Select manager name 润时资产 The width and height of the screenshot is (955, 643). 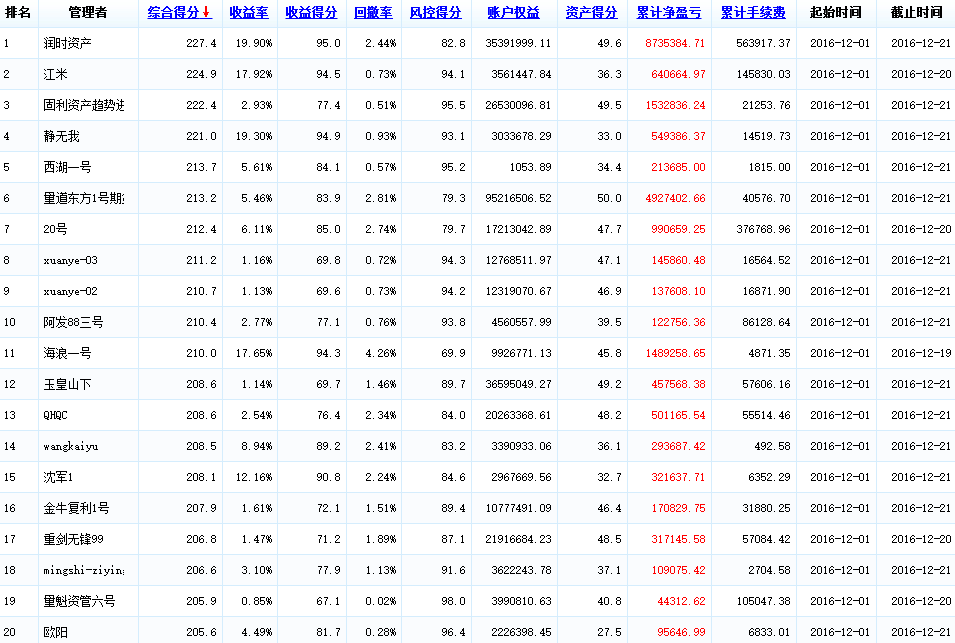coord(68,43)
